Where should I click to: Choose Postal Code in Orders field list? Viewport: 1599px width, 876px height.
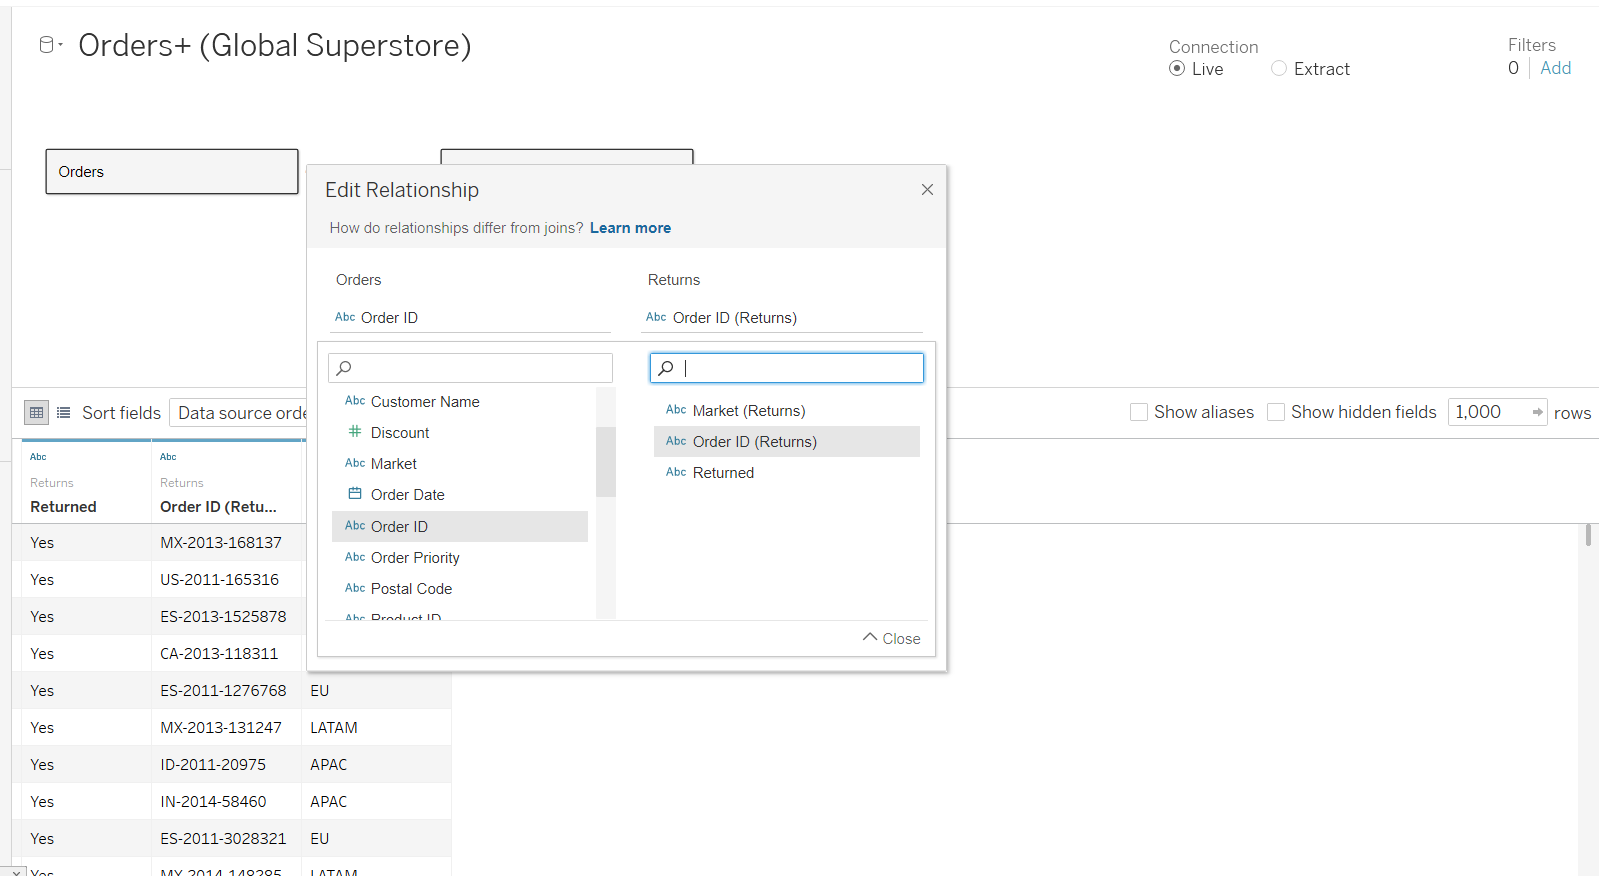click(x=460, y=589)
